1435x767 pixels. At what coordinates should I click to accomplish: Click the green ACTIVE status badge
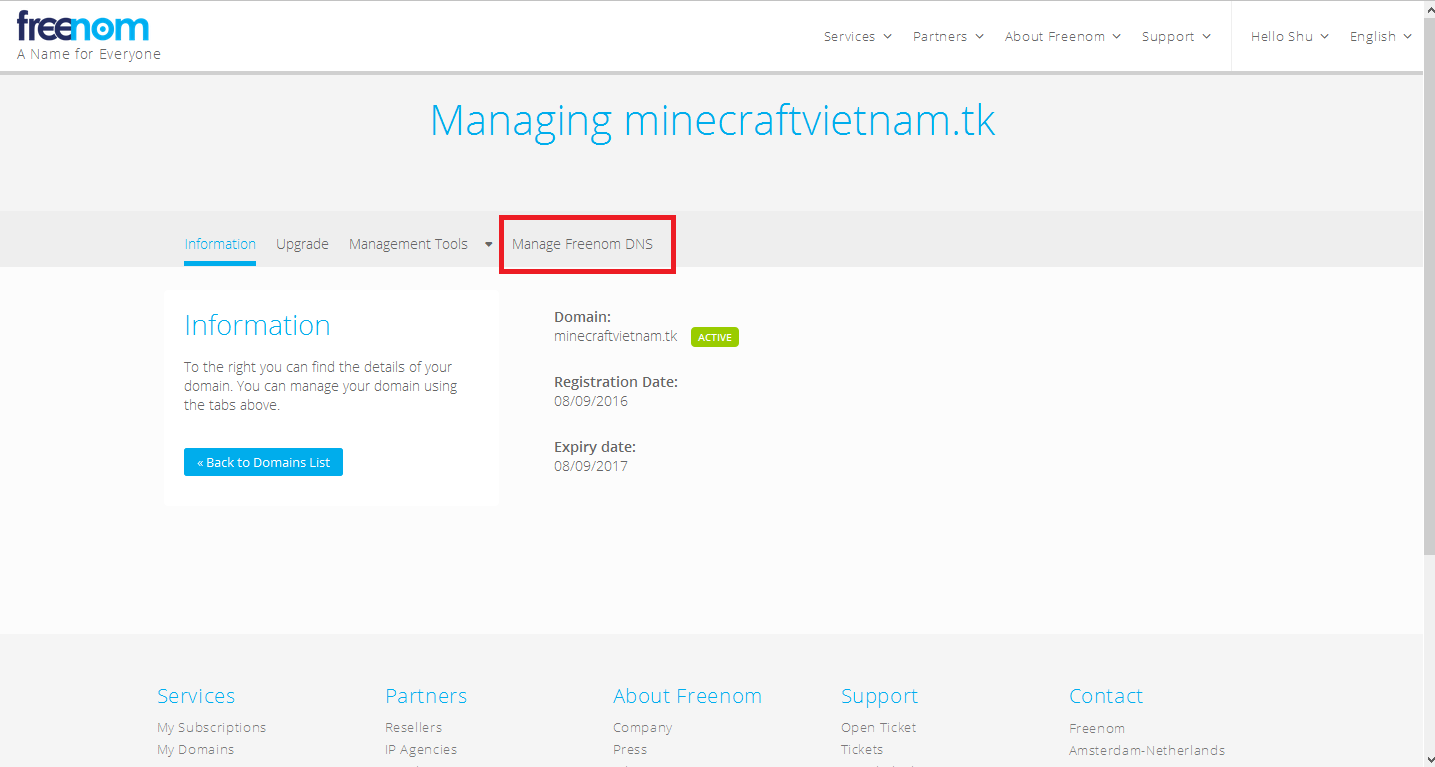tap(715, 337)
